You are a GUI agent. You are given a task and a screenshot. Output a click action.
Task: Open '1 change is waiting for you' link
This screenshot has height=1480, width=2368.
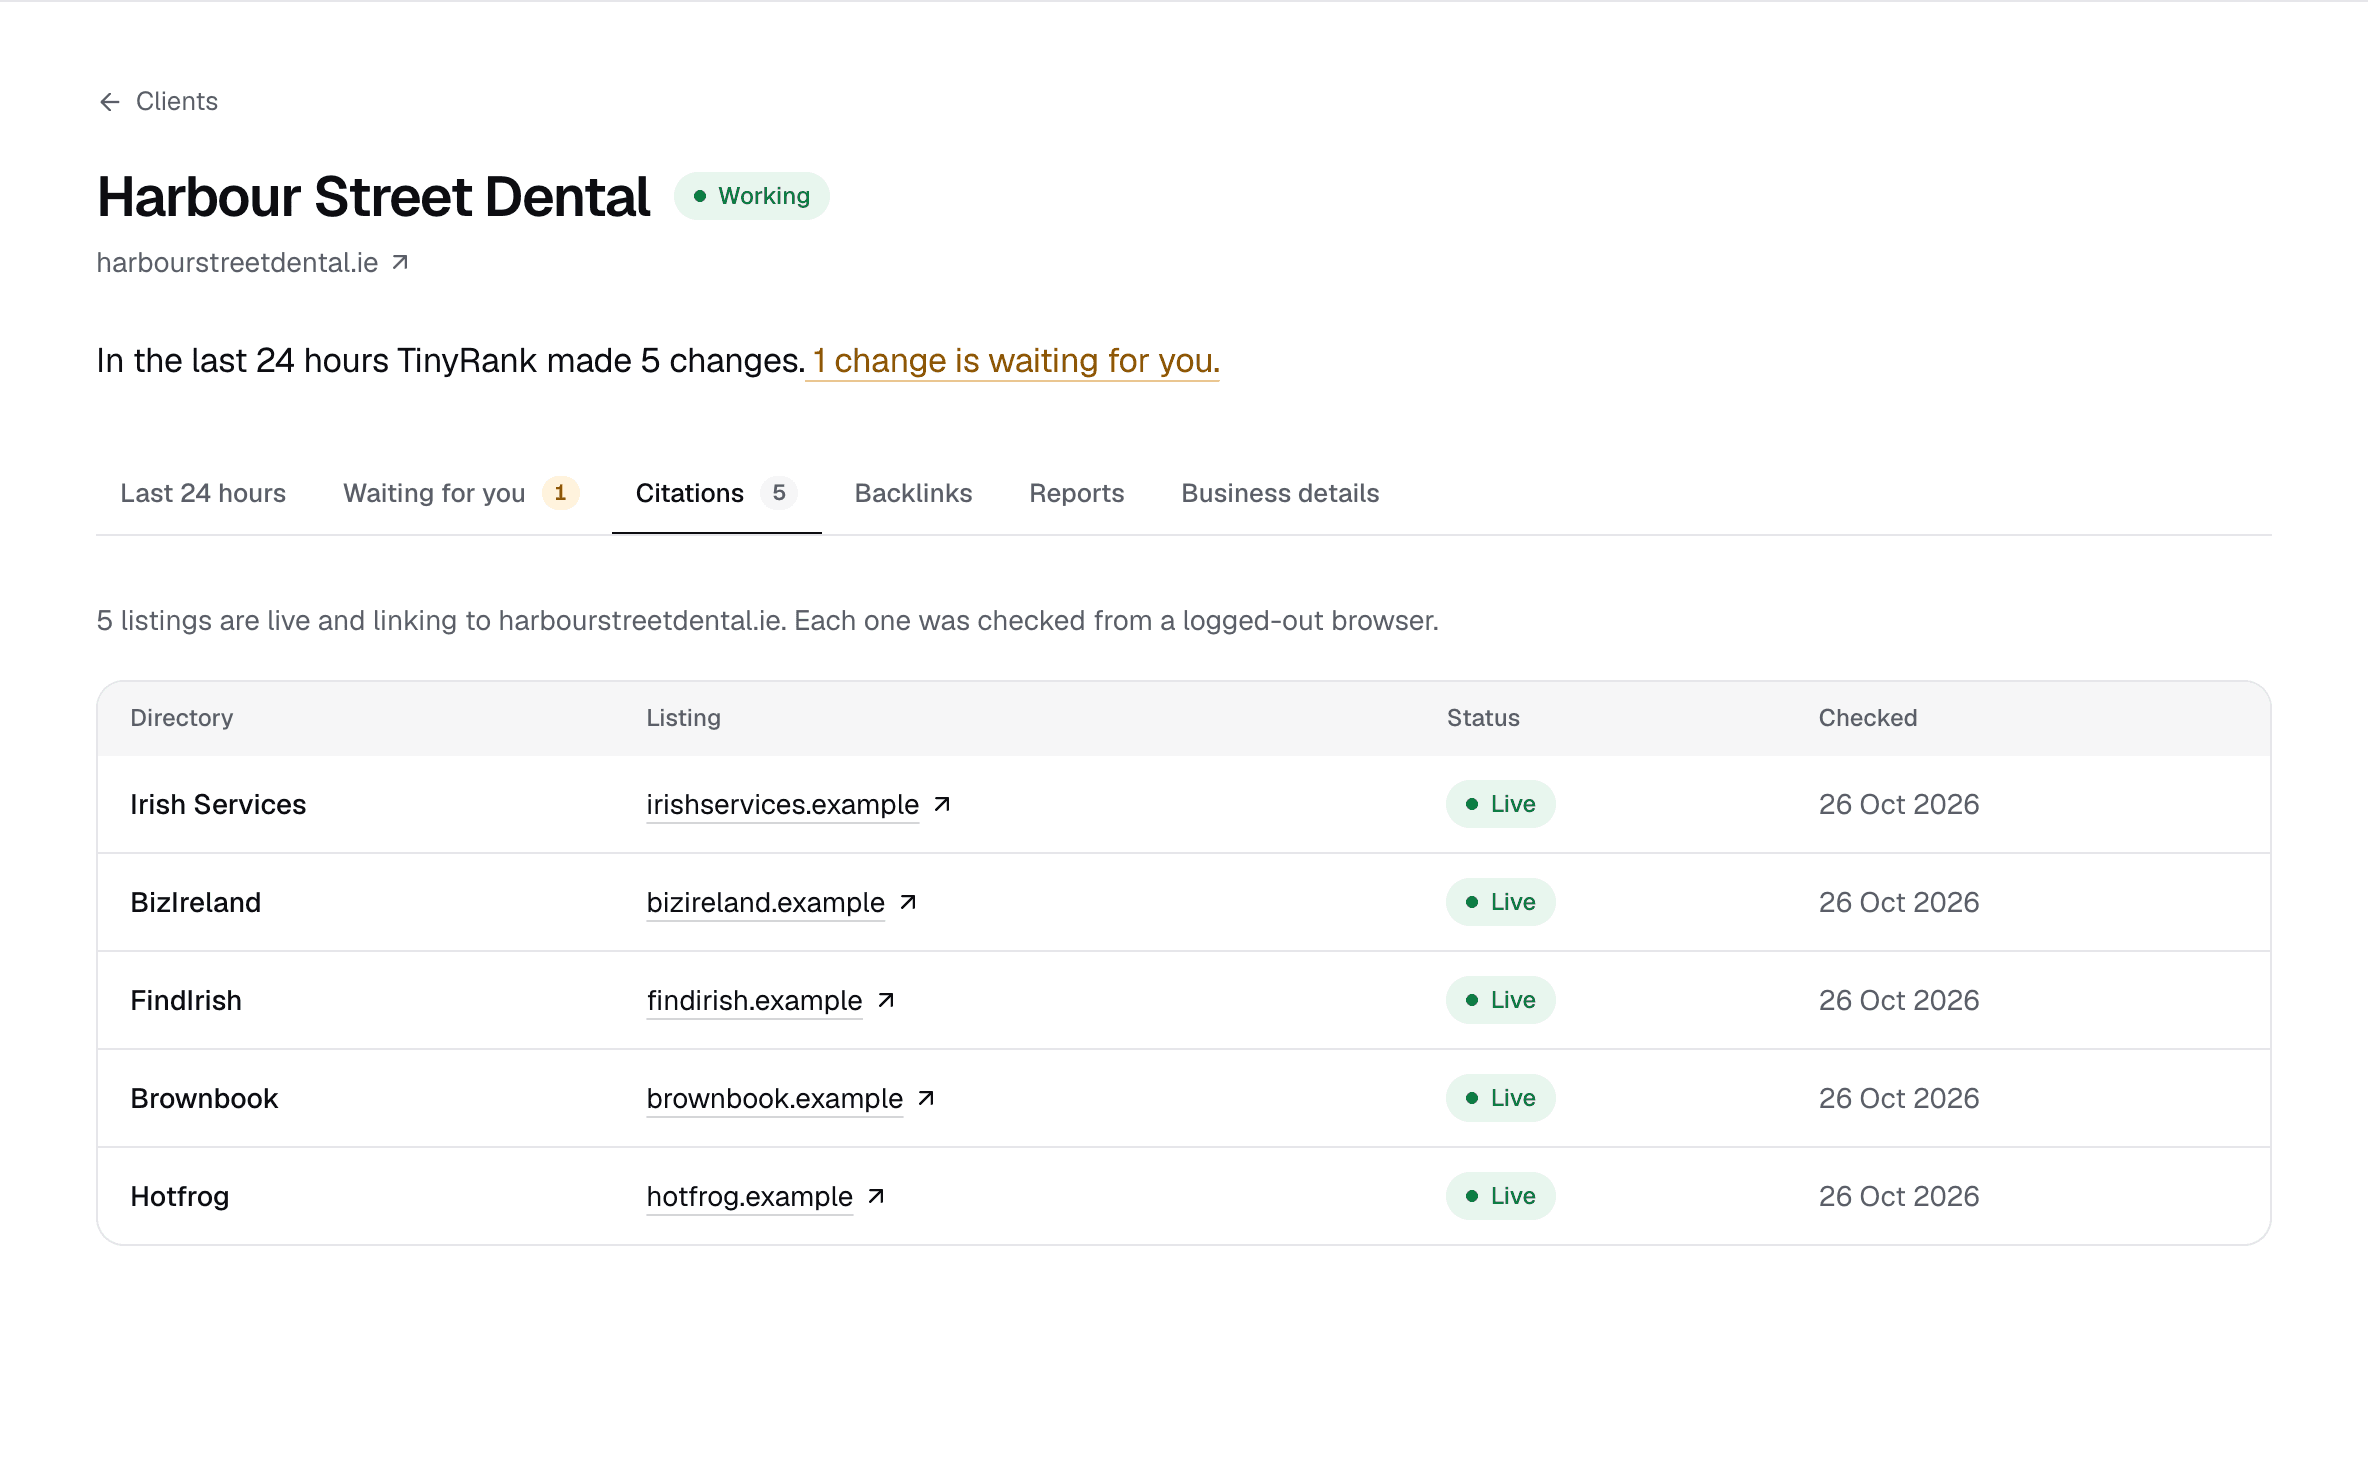click(x=1013, y=361)
